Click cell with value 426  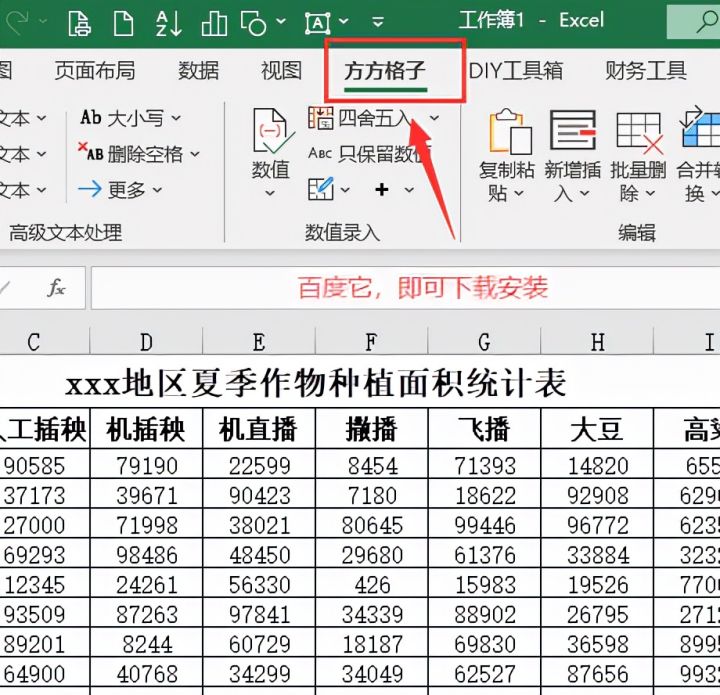click(x=372, y=584)
